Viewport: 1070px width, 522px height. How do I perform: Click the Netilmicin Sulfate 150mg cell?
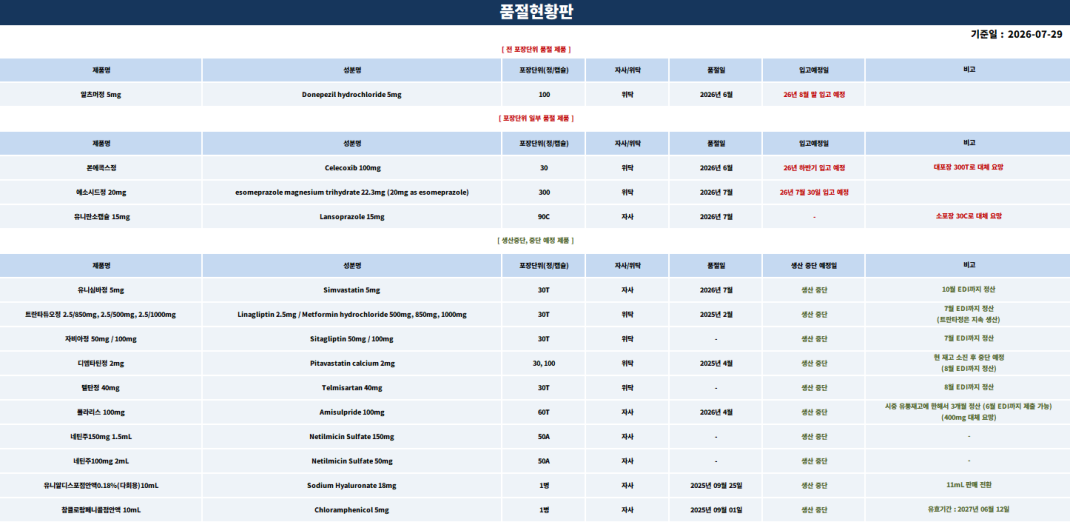(x=351, y=437)
